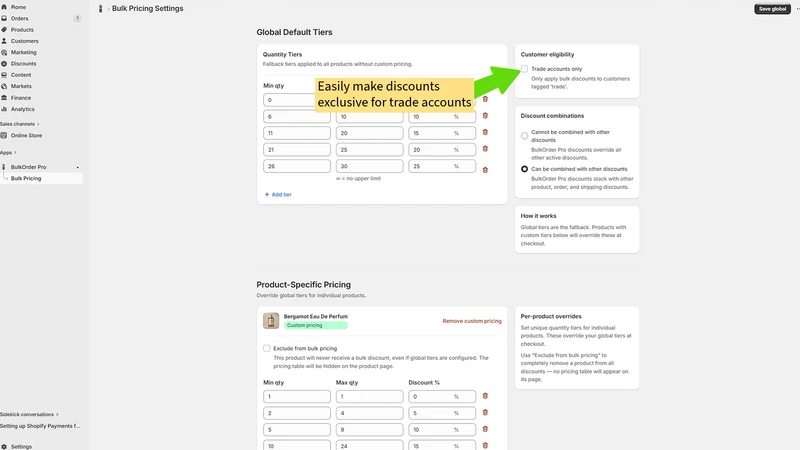Check Exclude from bulk pricing

(x=266, y=348)
